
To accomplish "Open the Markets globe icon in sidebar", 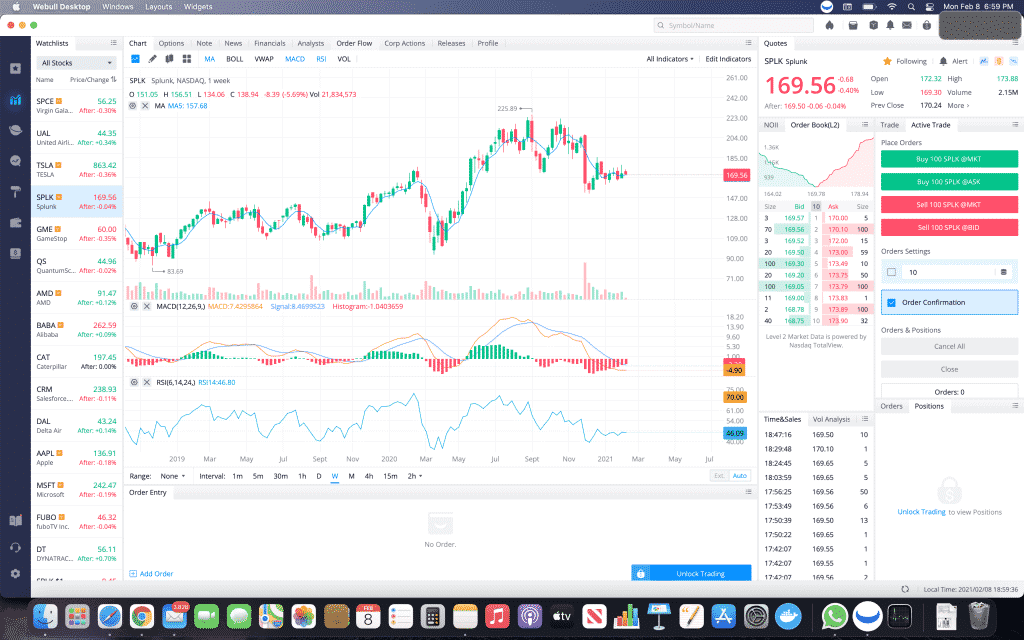I will pos(15,130).
